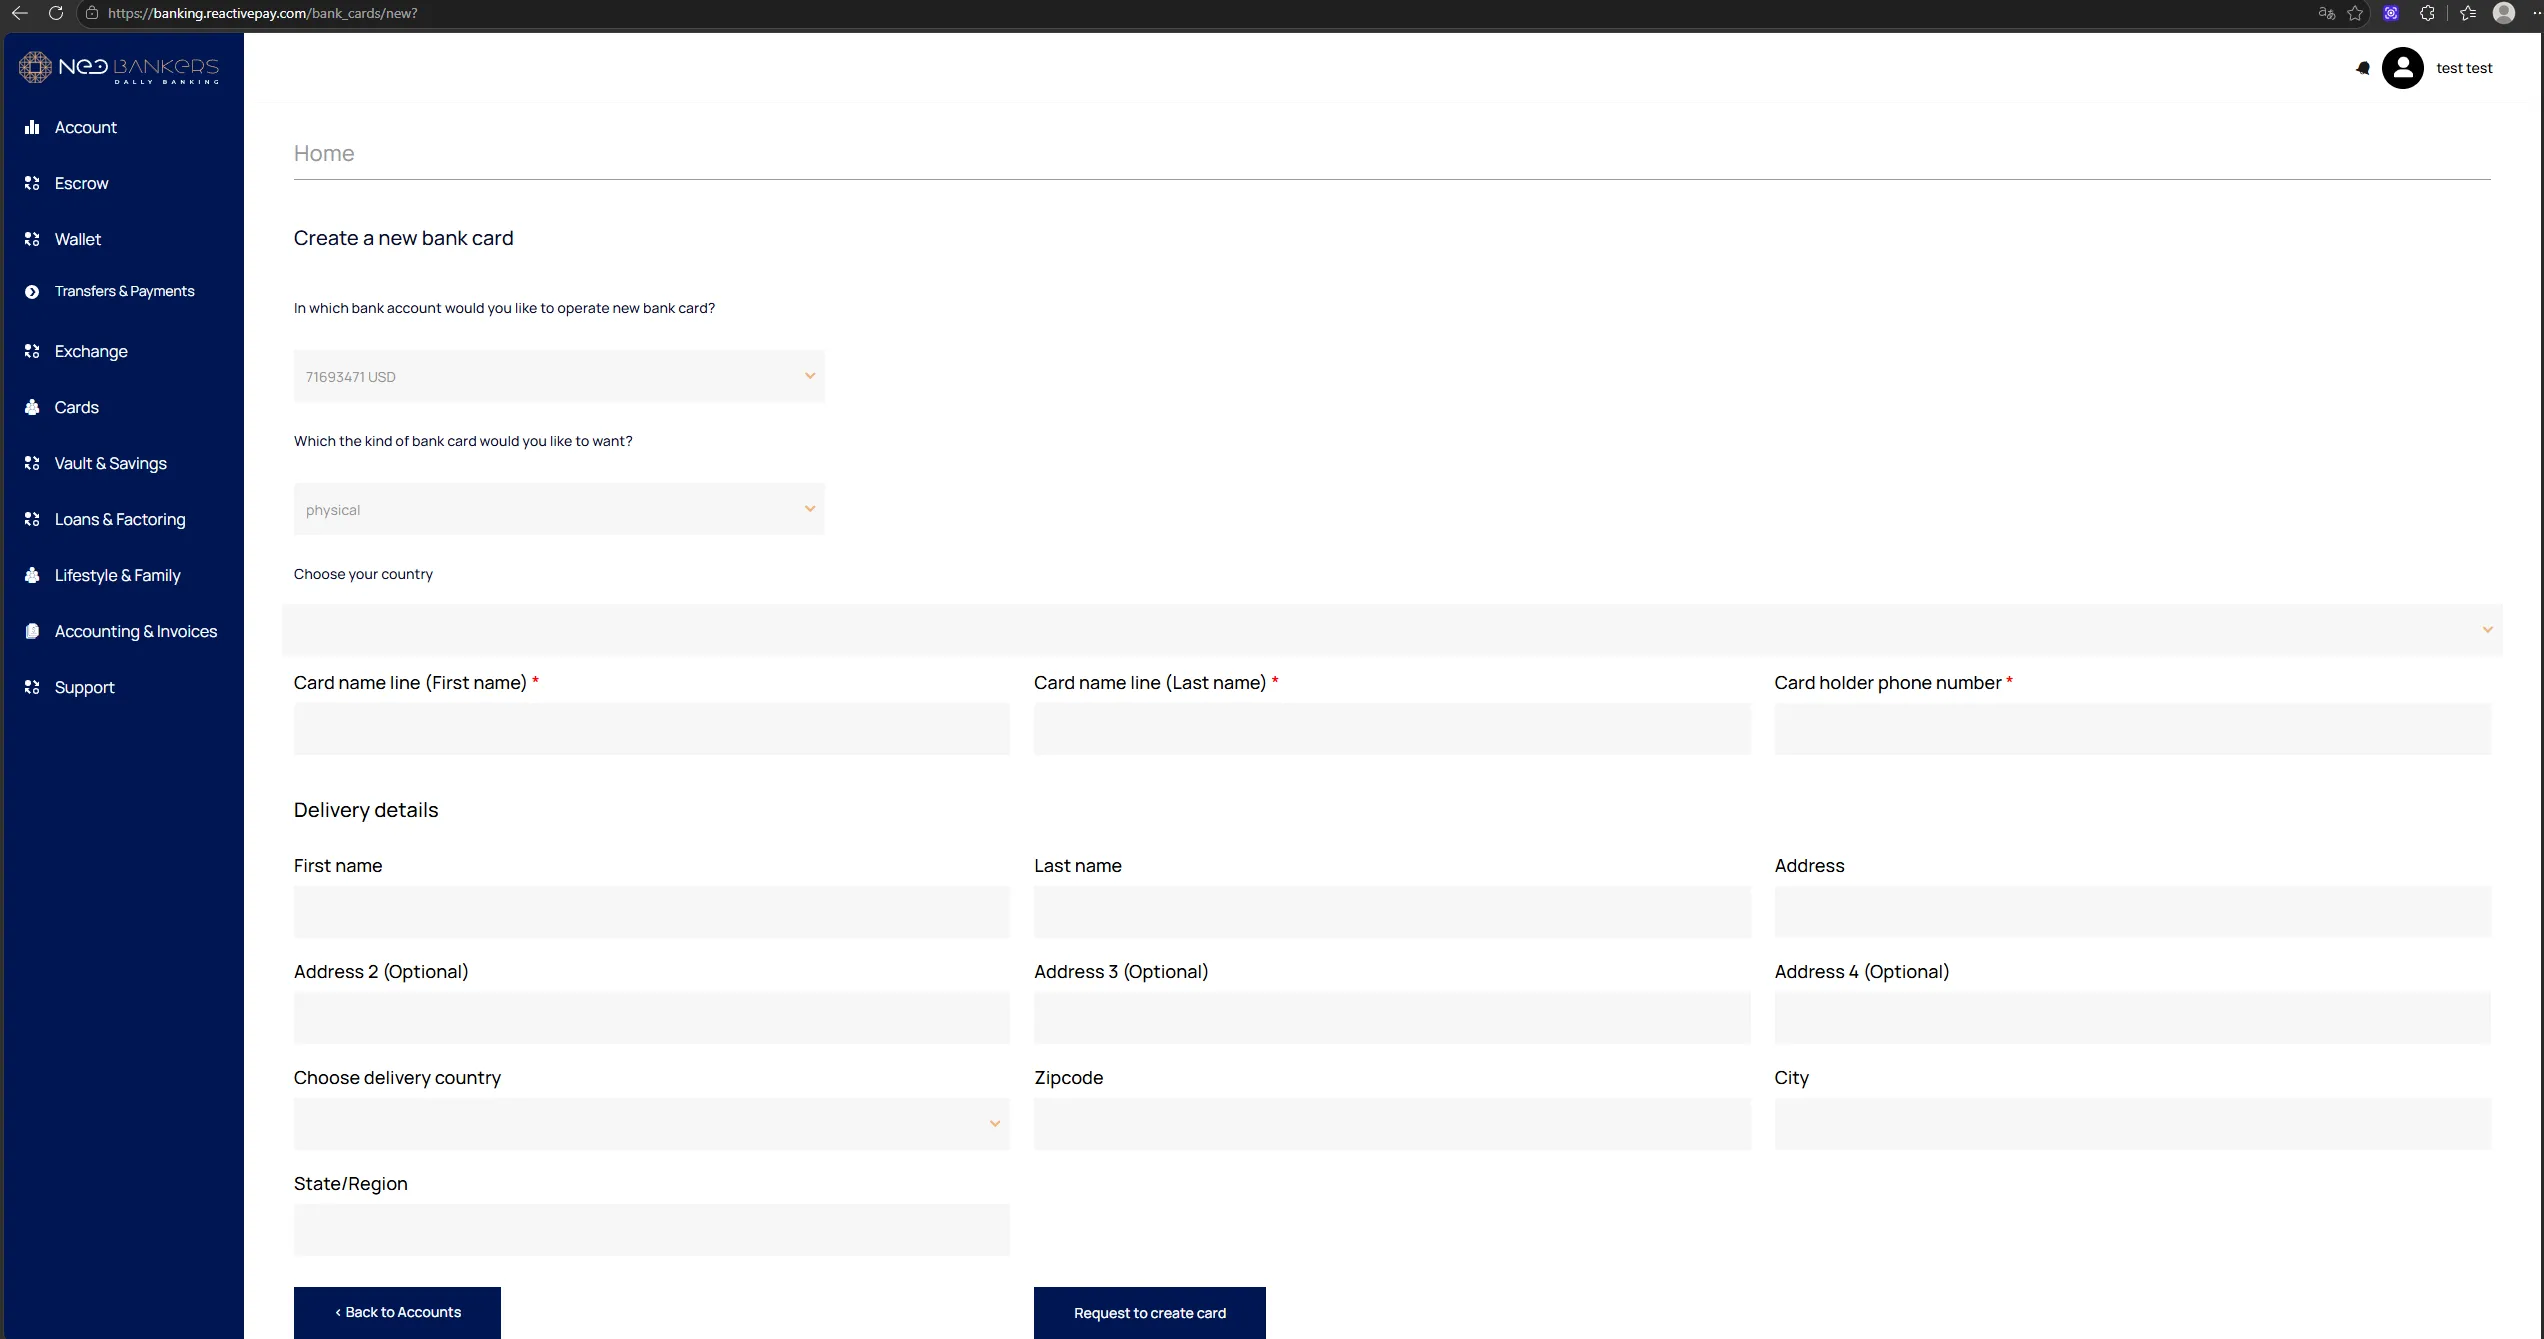The width and height of the screenshot is (2544, 1339).
Task: Focus the delivery Address field
Action: coord(2133,912)
